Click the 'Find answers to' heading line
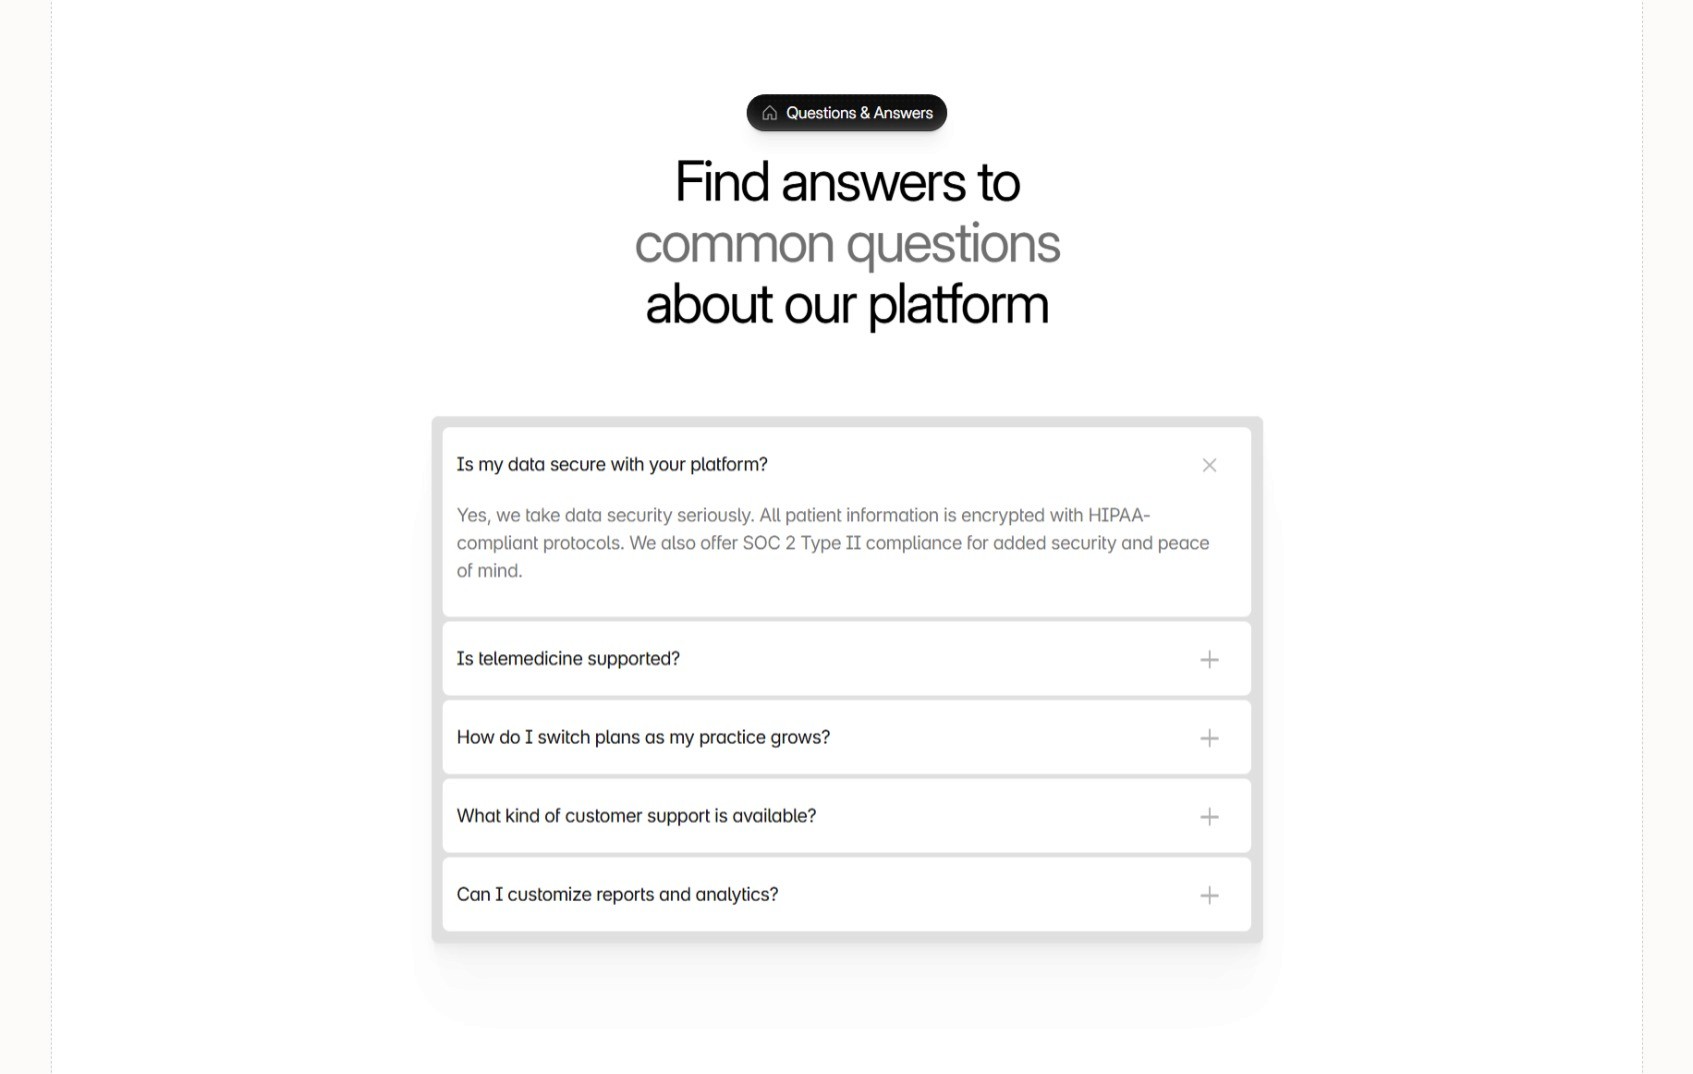The width and height of the screenshot is (1693, 1074). coord(847,182)
